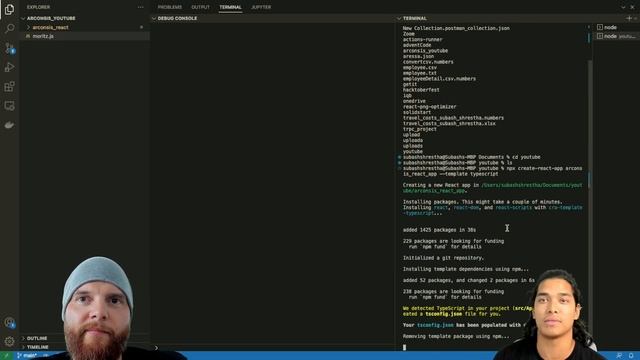The height and width of the screenshot is (360, 640).
Task: Click the 'trpc_project' terminal listing entry
Action: (420, 129)
